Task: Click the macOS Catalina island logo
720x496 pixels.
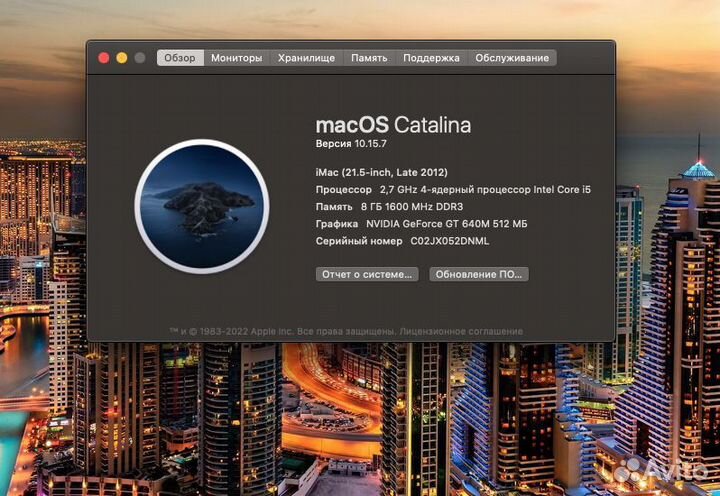Action: click(202, 206)
